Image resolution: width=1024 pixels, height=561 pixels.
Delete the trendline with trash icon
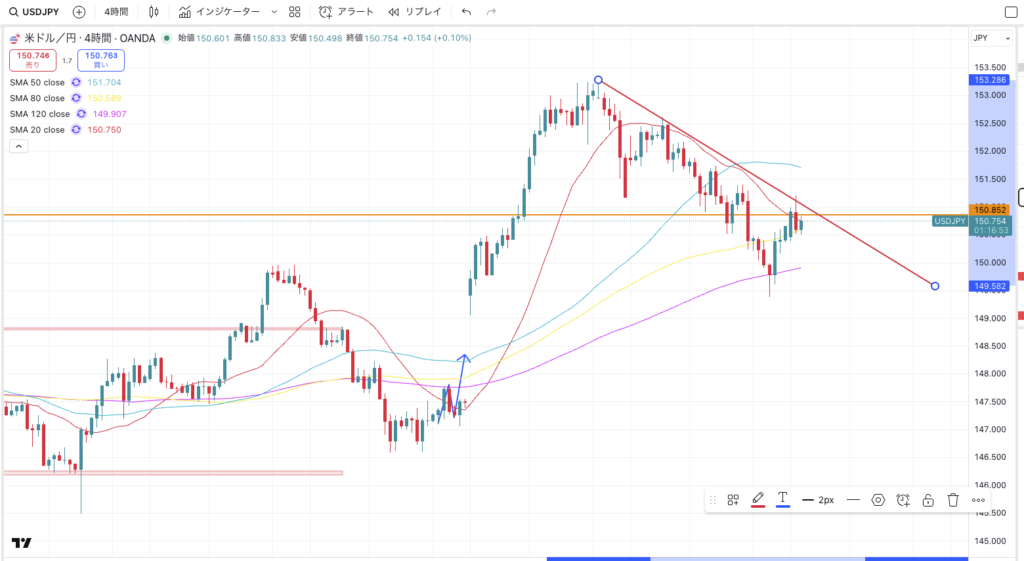[953, 499]
